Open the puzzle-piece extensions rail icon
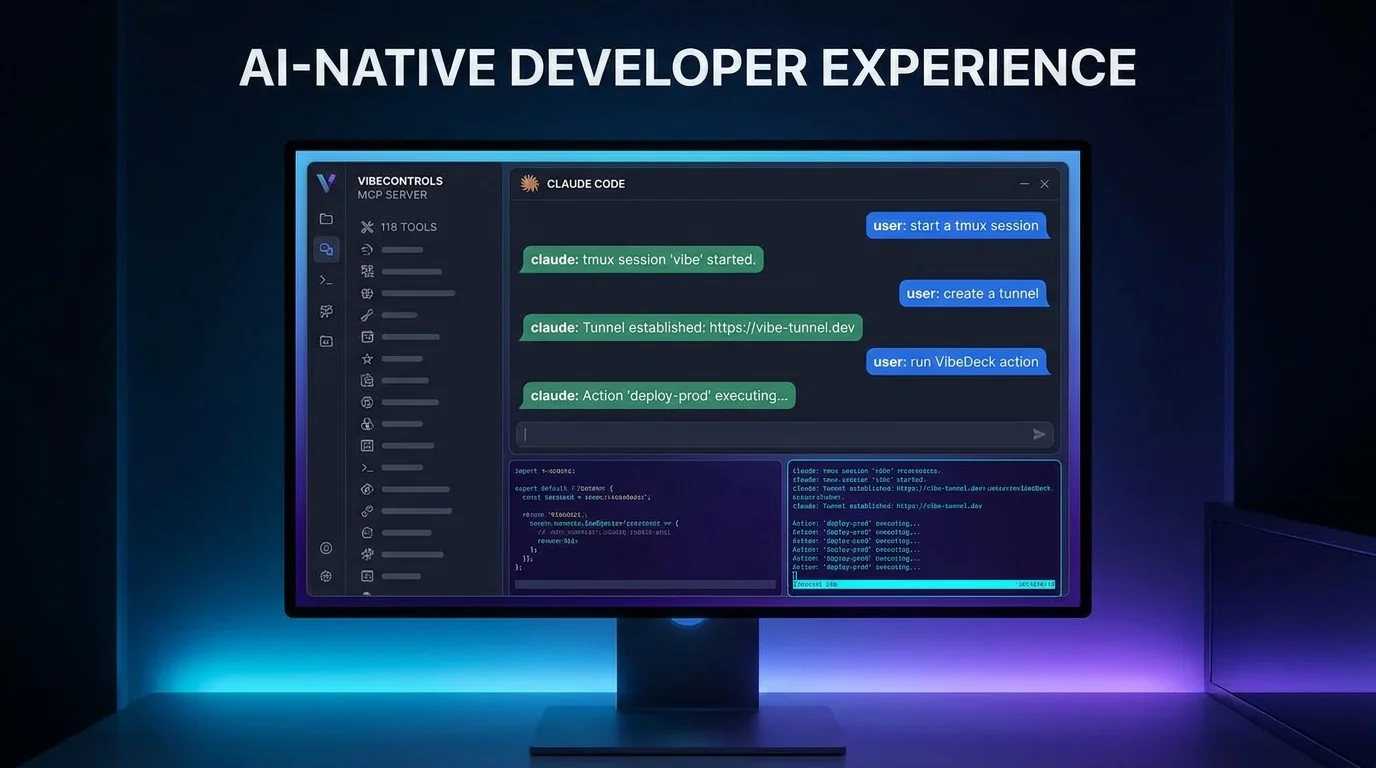This screenshot has width=1376, height=768. point(326,311)
